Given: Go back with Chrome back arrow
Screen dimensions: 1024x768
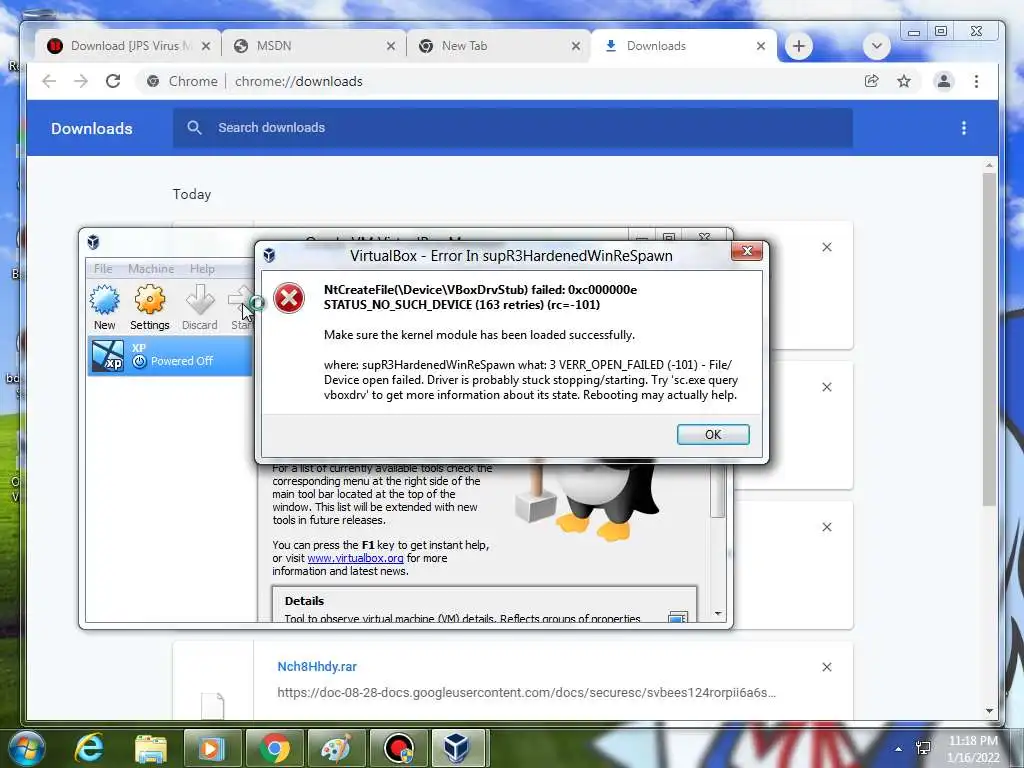Looking at the screenshot, I should tap(49, 81).
